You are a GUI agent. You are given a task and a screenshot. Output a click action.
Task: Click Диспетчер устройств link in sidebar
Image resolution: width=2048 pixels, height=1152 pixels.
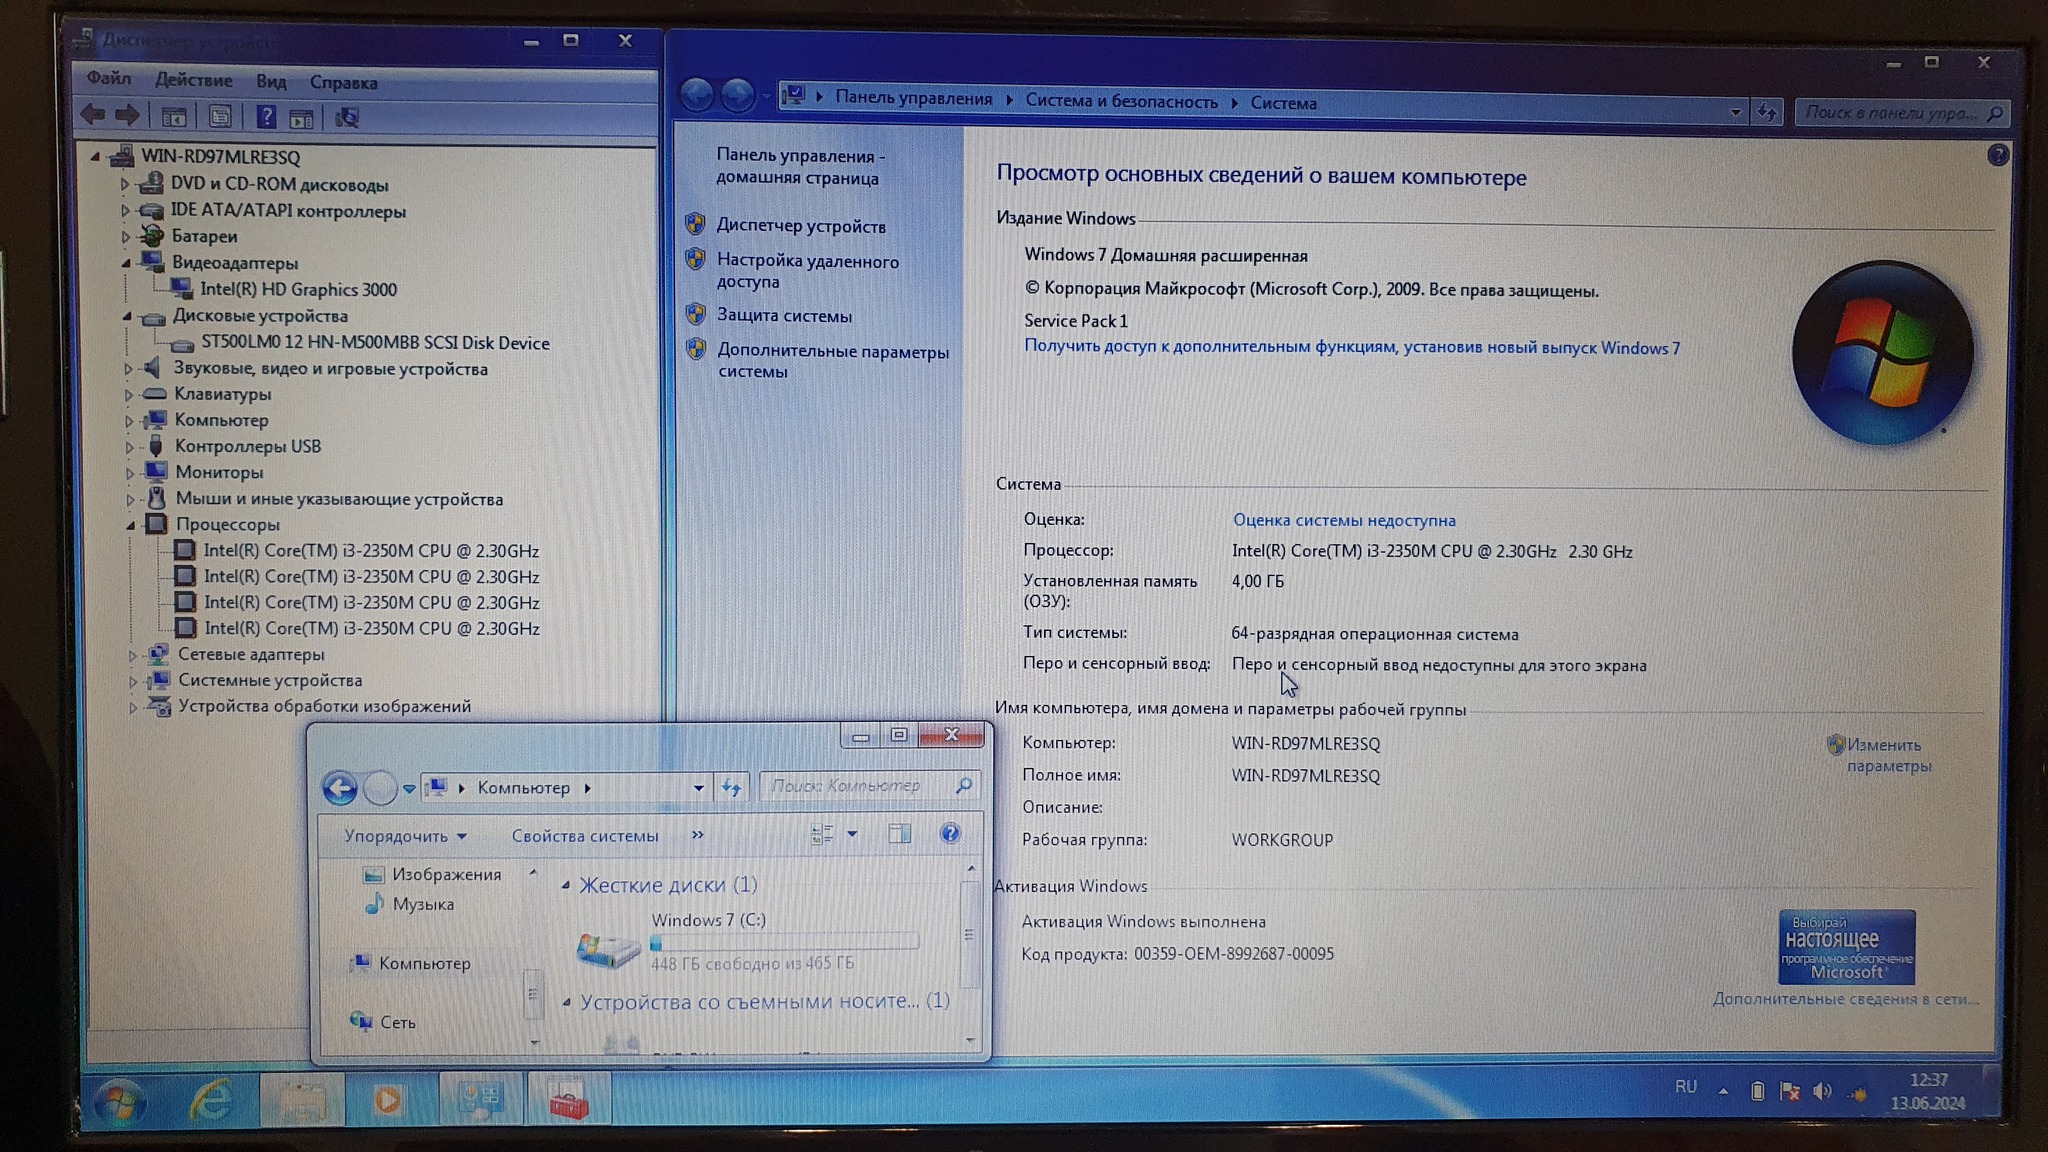tap(800, 226)
